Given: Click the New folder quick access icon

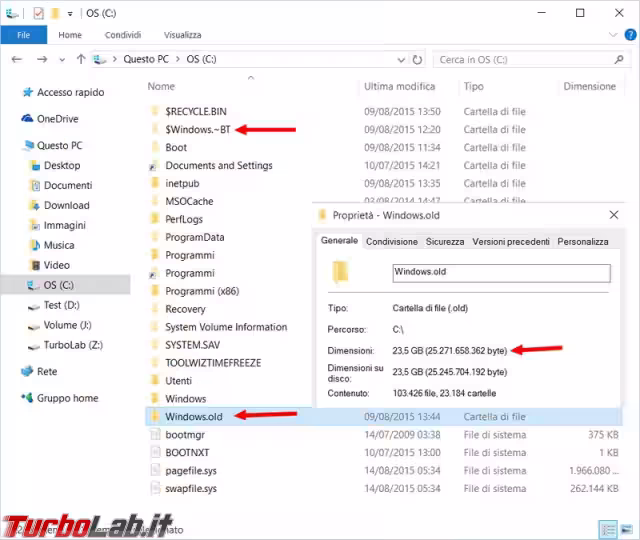Looking at the screenshot, I should click(55, 13).
